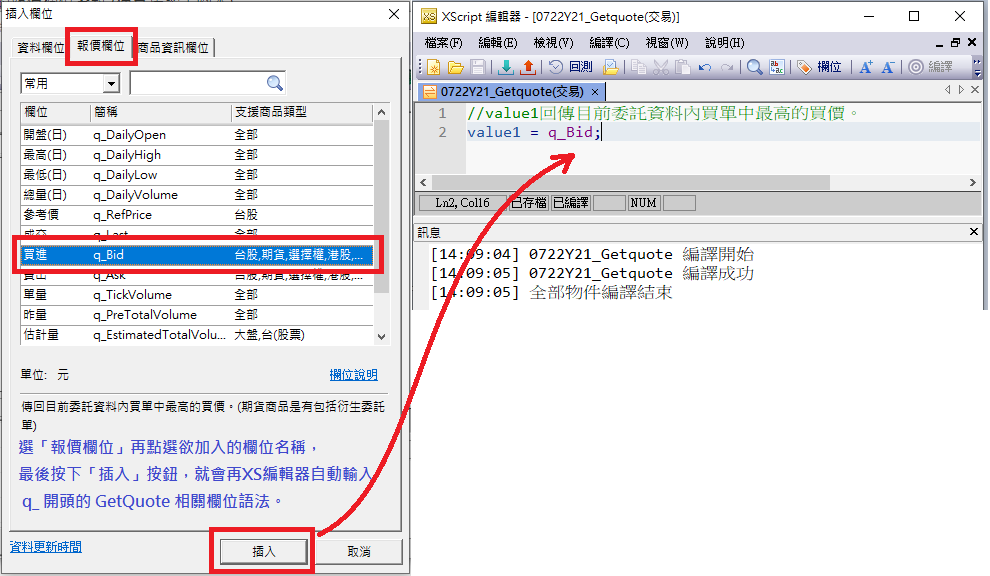Click the open folder toolbar icon
The width and height of the screenshot is (990, 576).
click(455, 67)
